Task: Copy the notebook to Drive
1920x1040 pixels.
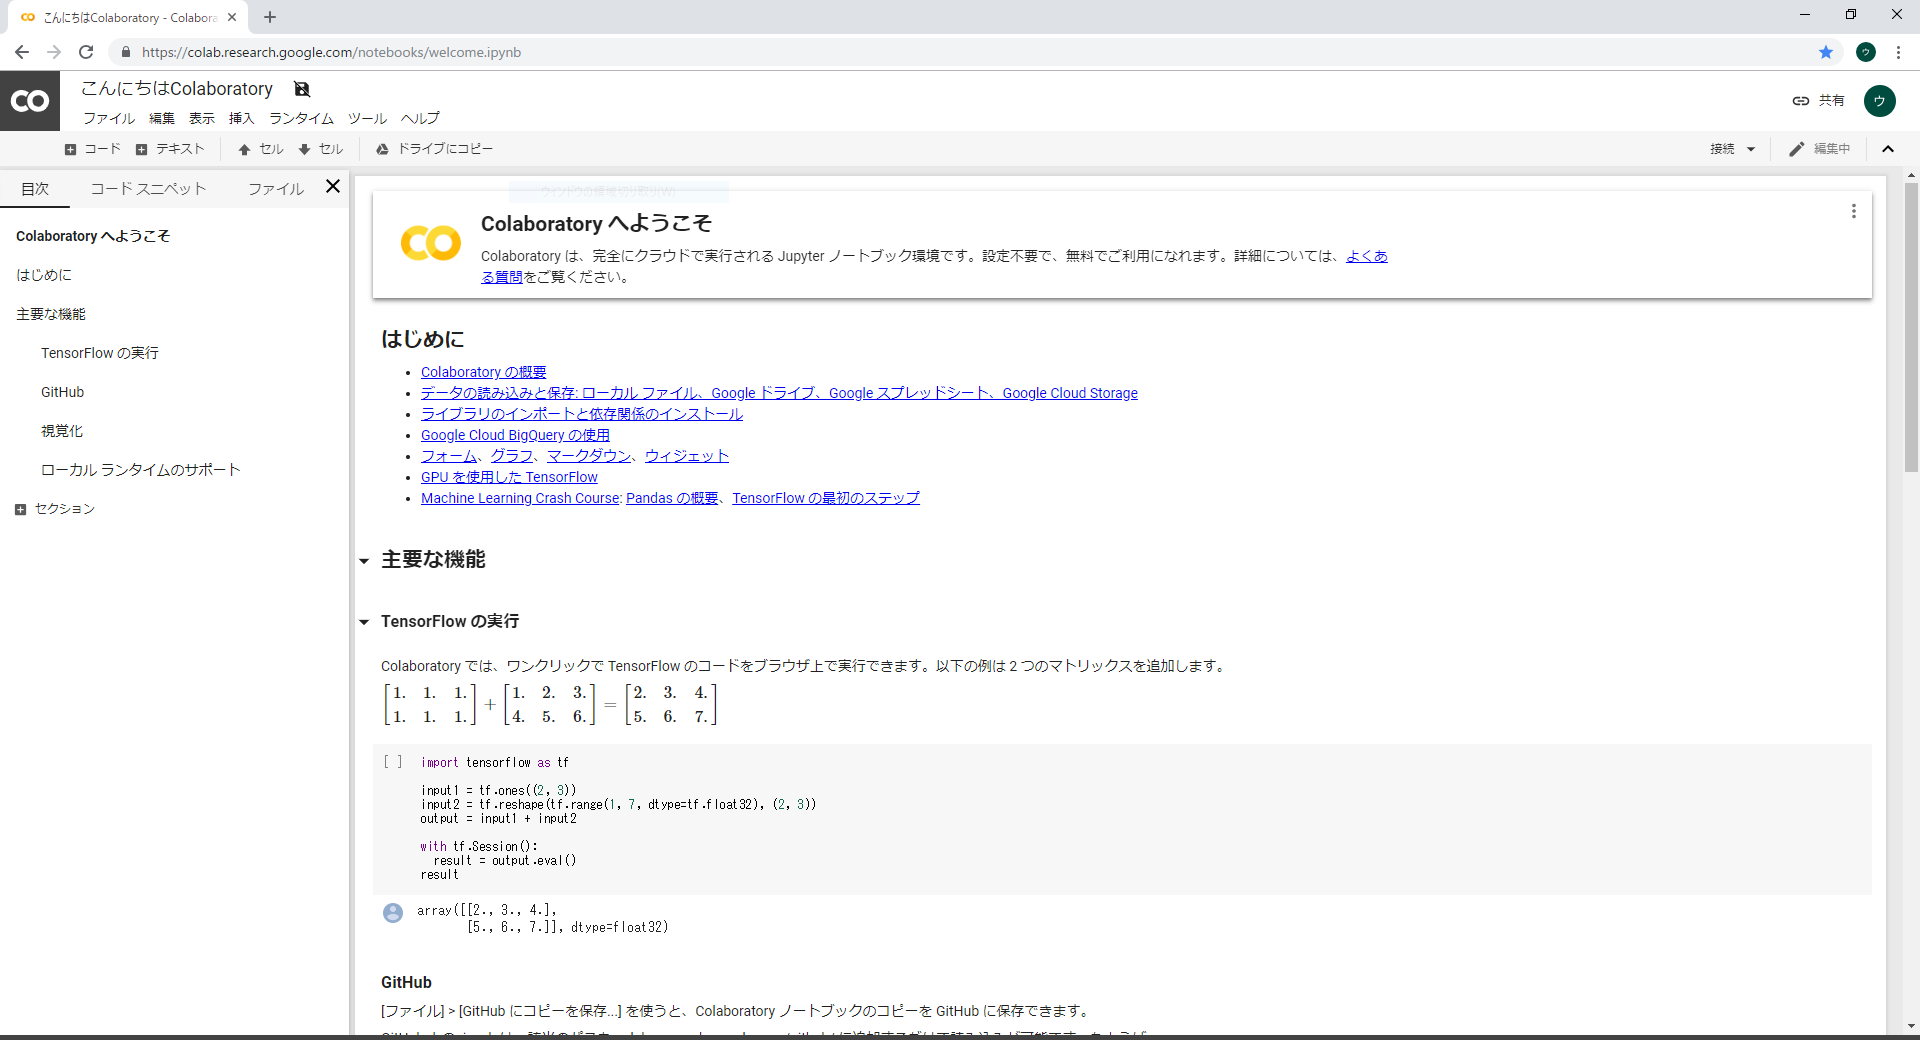Action: 435,148
